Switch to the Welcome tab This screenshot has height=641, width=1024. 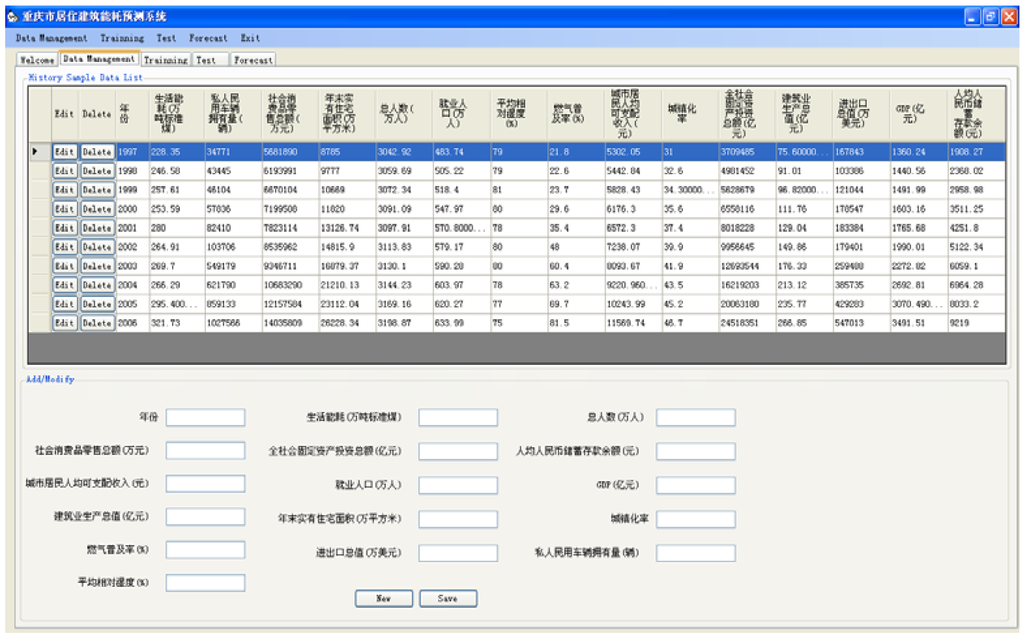(x=38, y=60)
